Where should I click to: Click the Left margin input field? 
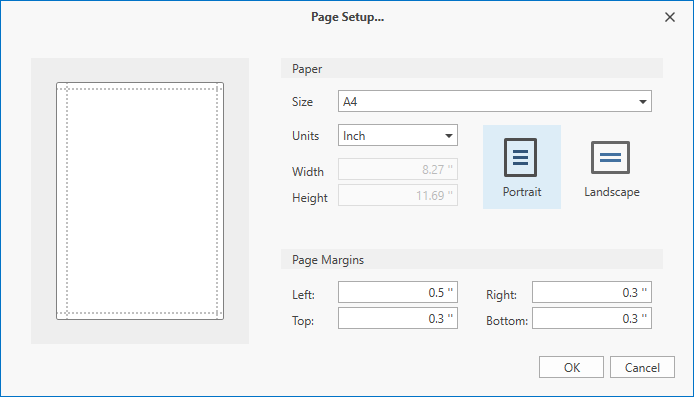(x=397, y=292)
